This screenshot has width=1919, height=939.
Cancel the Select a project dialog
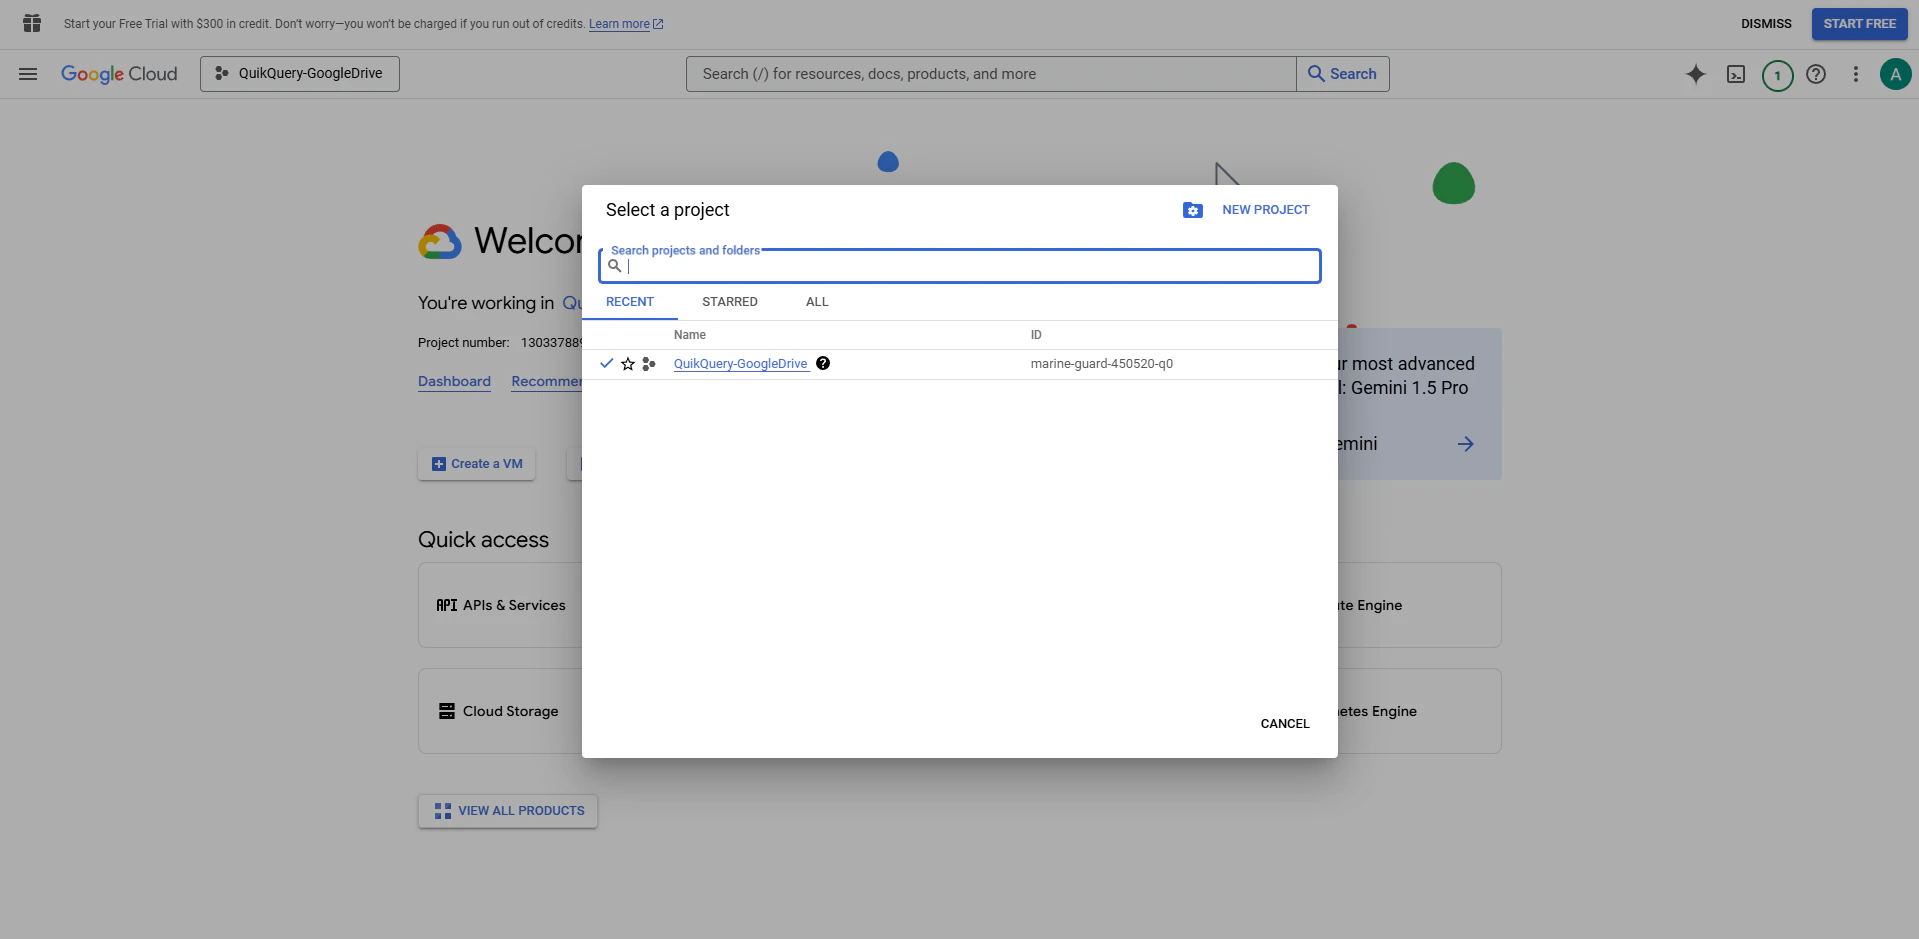pyautogui.click(x=1285, y=724)
